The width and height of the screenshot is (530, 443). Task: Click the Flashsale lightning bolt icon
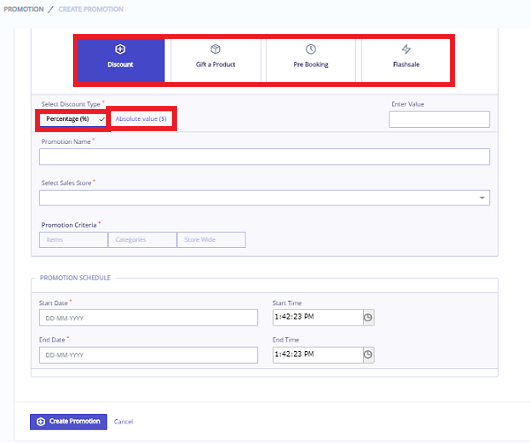tap(406, 49)
